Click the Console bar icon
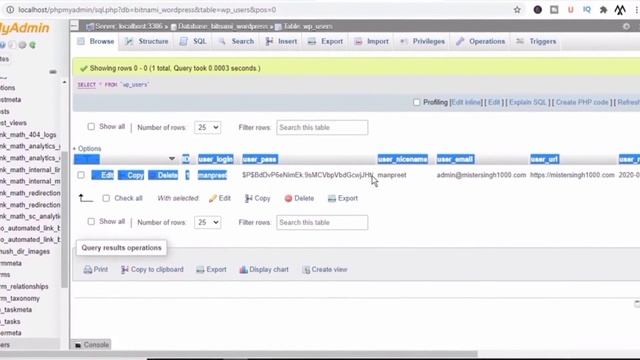This screenshot has width=640, height=360. pyautogui.click(x=78, y=345)
